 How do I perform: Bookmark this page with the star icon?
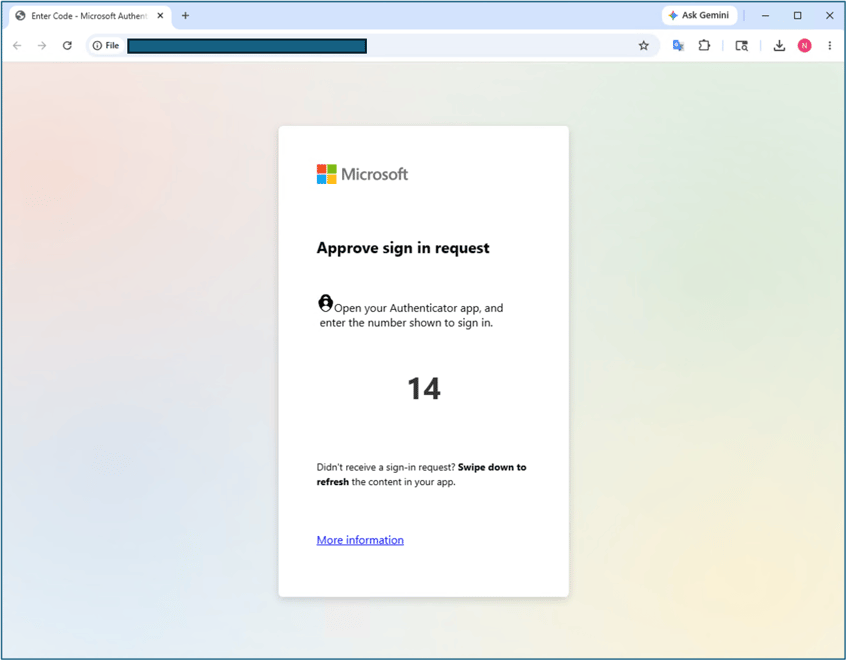[x=644, y=45]
